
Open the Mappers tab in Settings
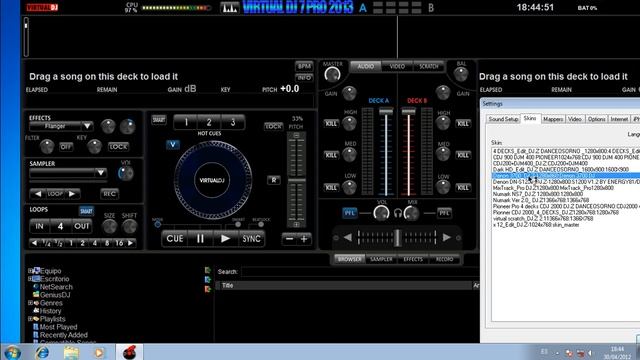point(553,119)
